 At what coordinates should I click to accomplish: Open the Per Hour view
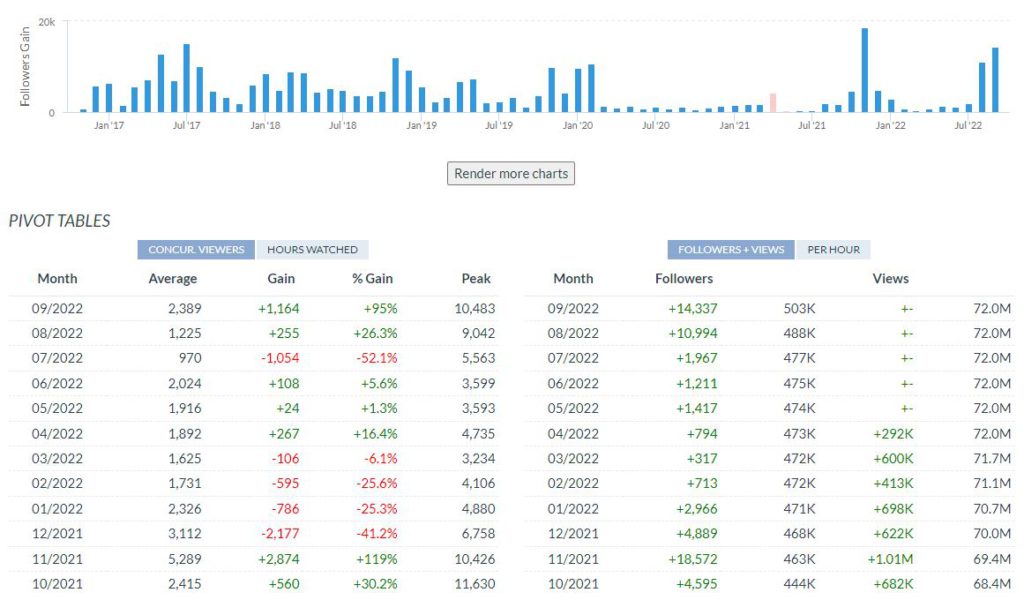coord(834,248)
